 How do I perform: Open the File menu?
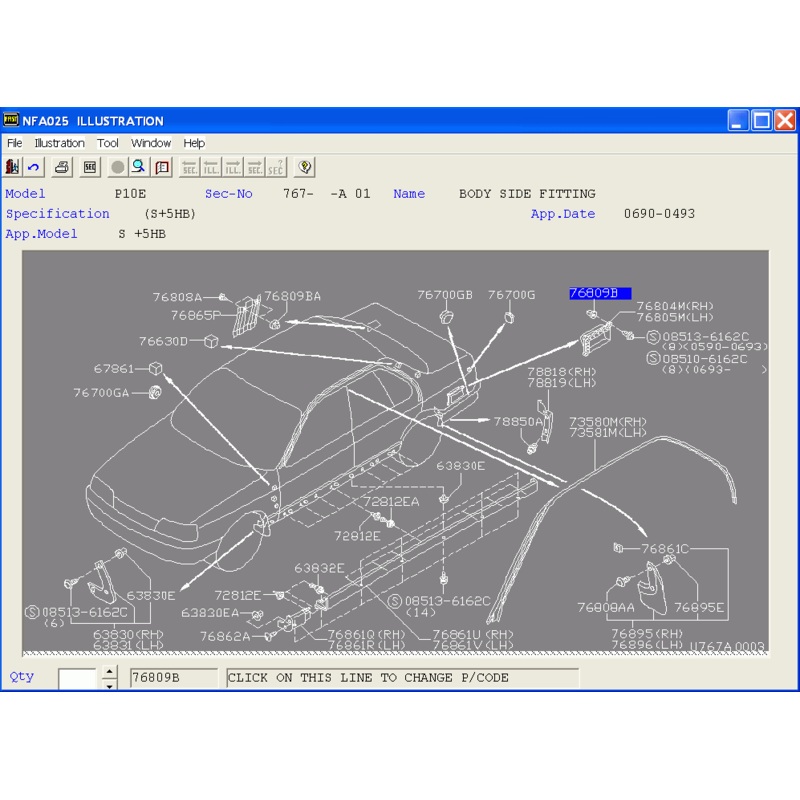(x=14, y=143)
